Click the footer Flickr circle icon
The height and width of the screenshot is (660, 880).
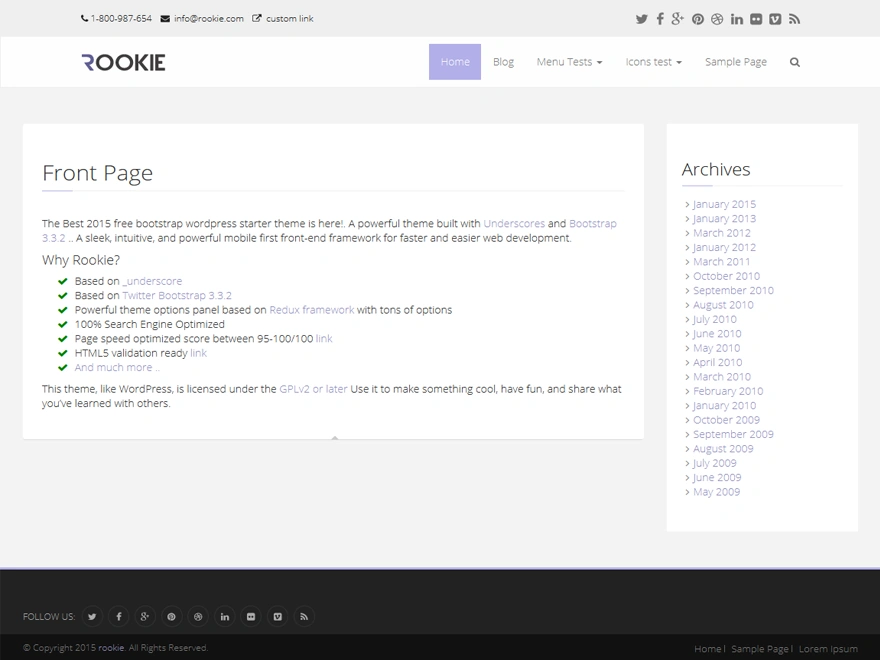251,617
